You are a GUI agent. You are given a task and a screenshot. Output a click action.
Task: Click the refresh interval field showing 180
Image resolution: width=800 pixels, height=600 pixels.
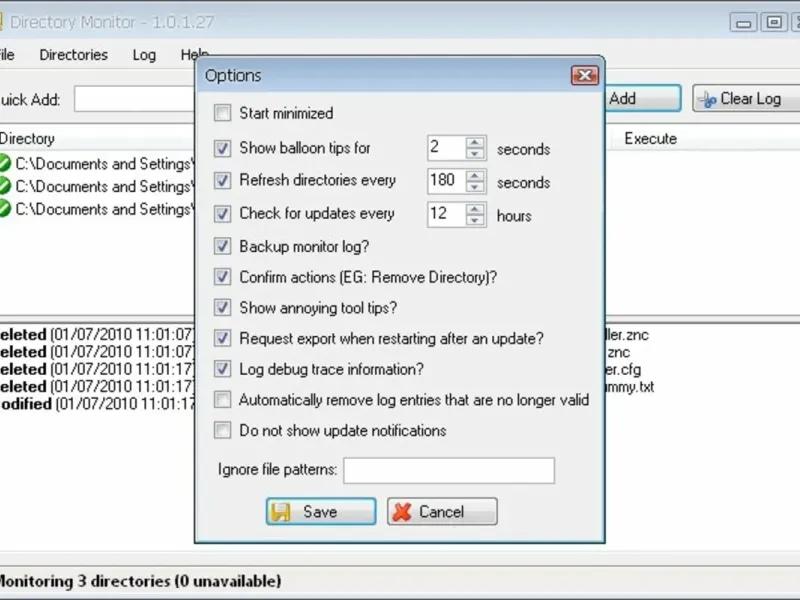[446, 181]
